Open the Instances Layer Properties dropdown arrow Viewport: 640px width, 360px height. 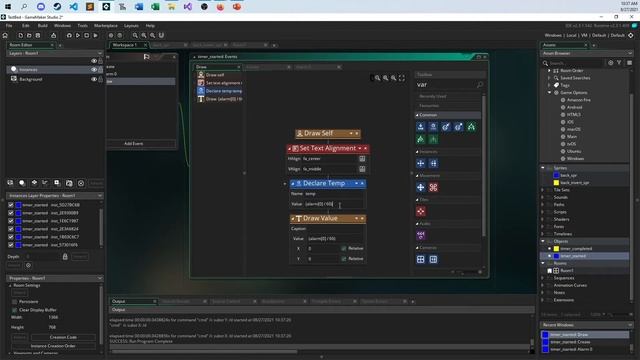(x=100, y=196)
